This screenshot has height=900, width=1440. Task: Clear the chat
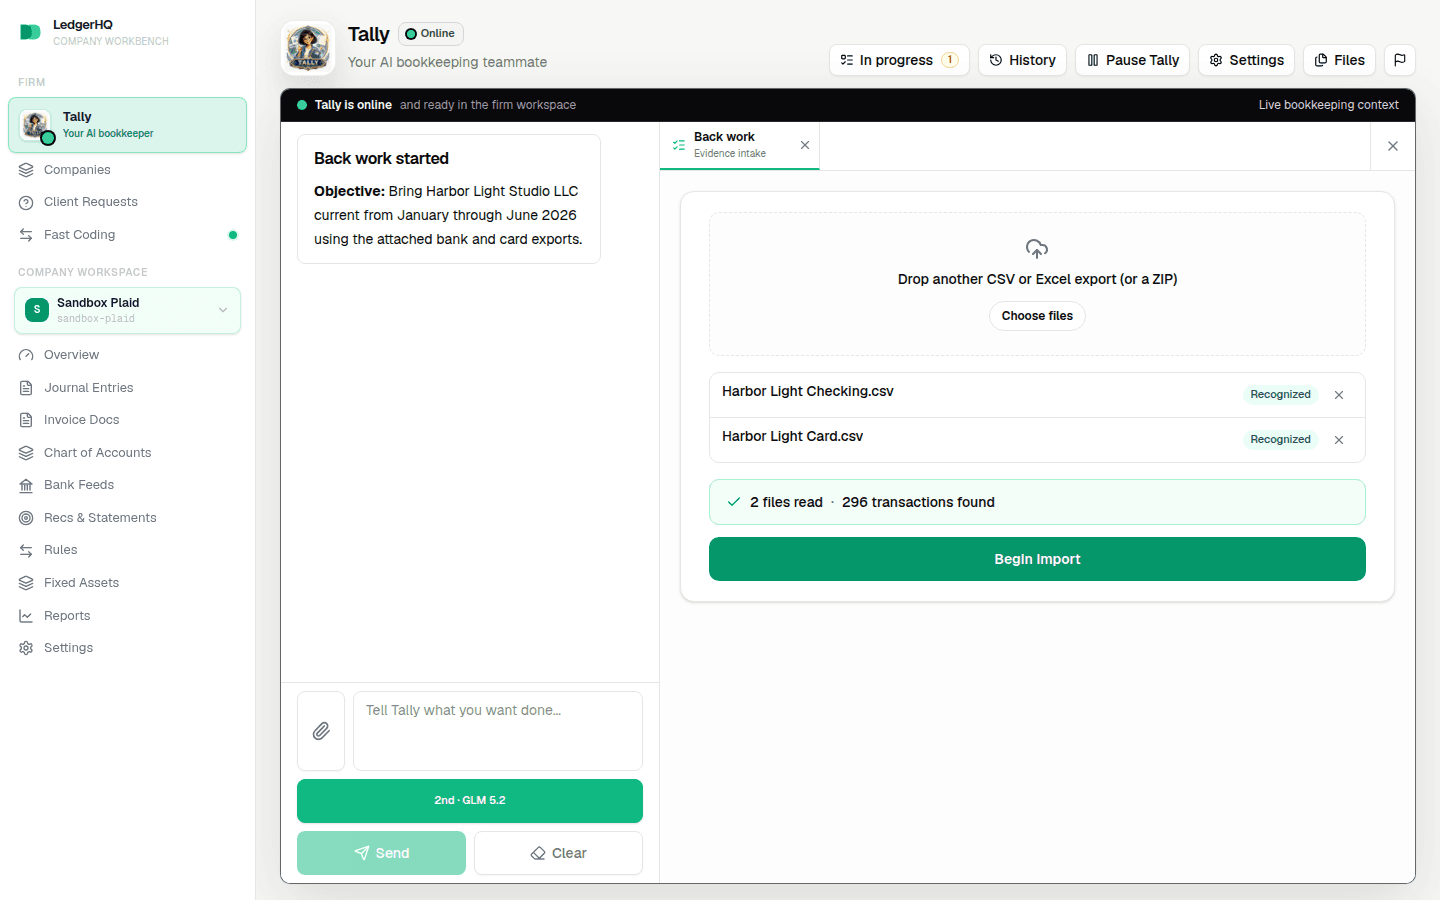pos(558,853)
